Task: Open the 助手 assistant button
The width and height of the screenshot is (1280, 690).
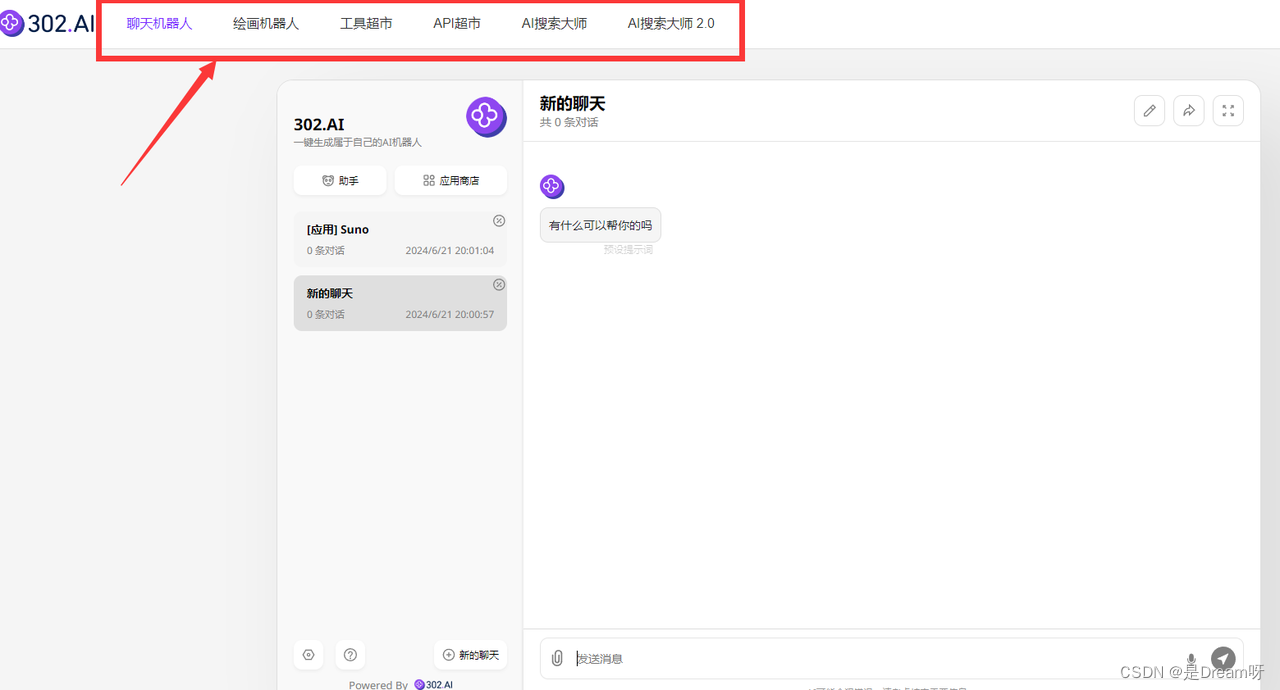Action: coord(340,181)
